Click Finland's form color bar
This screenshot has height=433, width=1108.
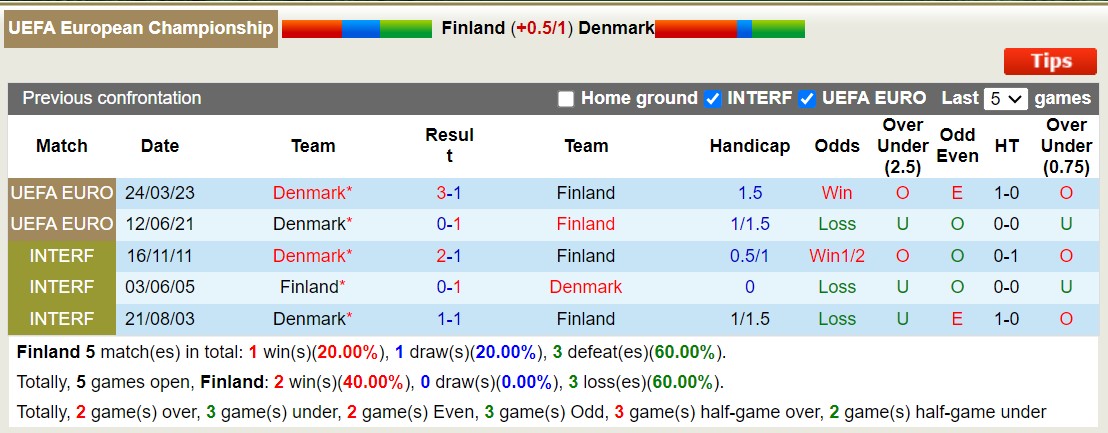[357, 29]
